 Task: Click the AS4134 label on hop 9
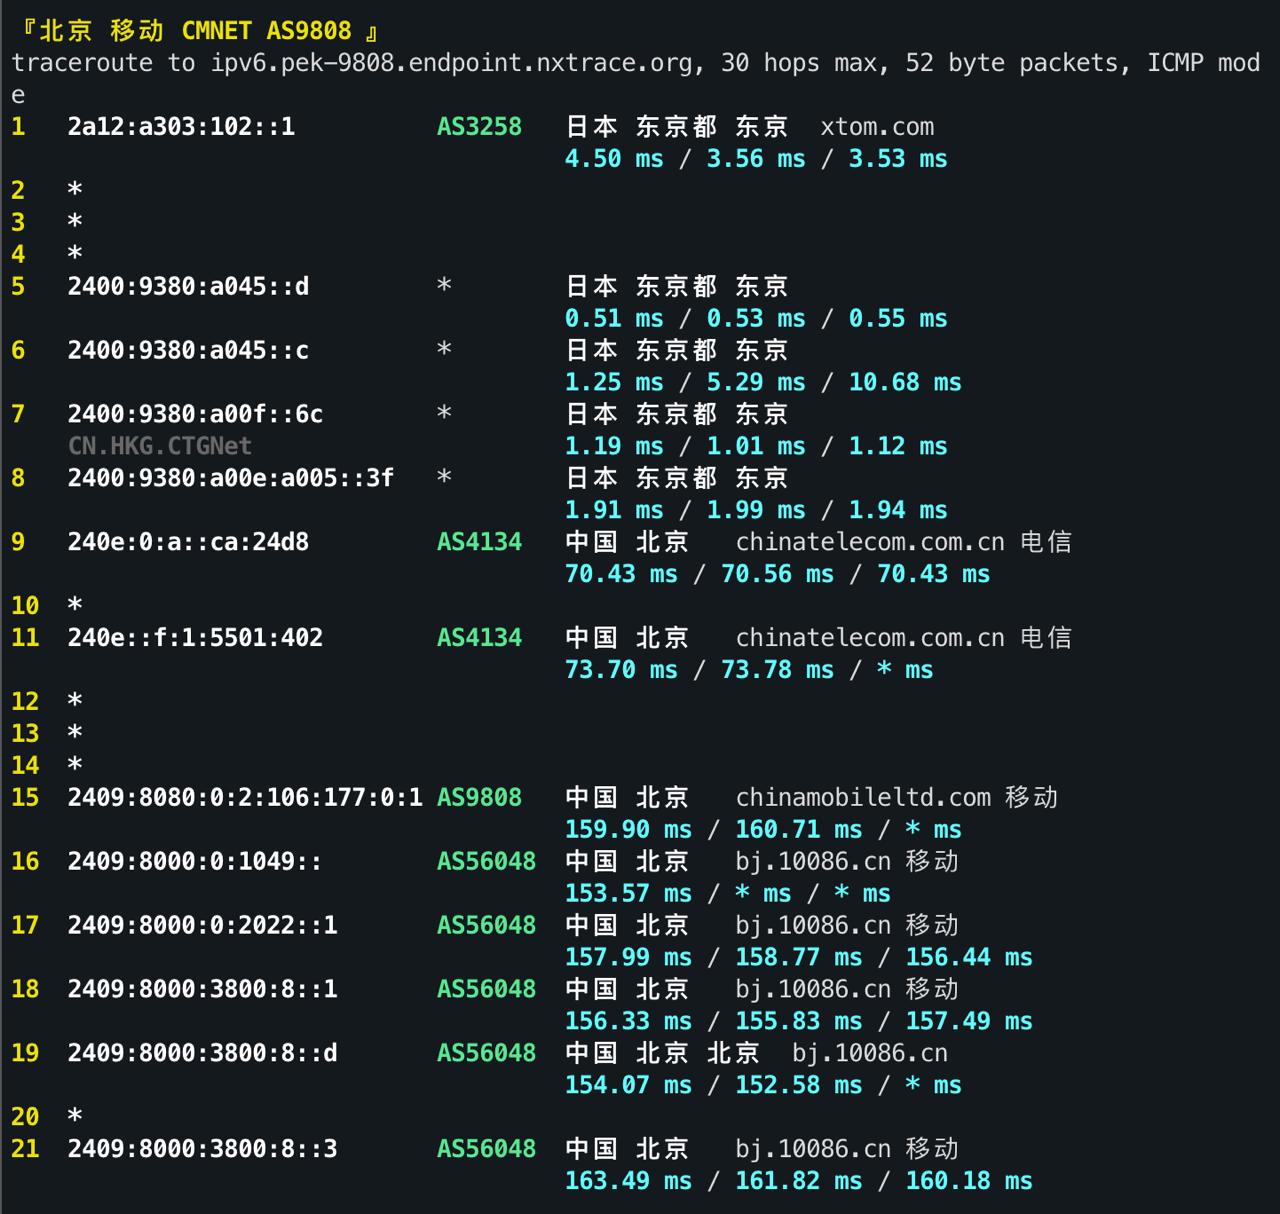point(478,541)
